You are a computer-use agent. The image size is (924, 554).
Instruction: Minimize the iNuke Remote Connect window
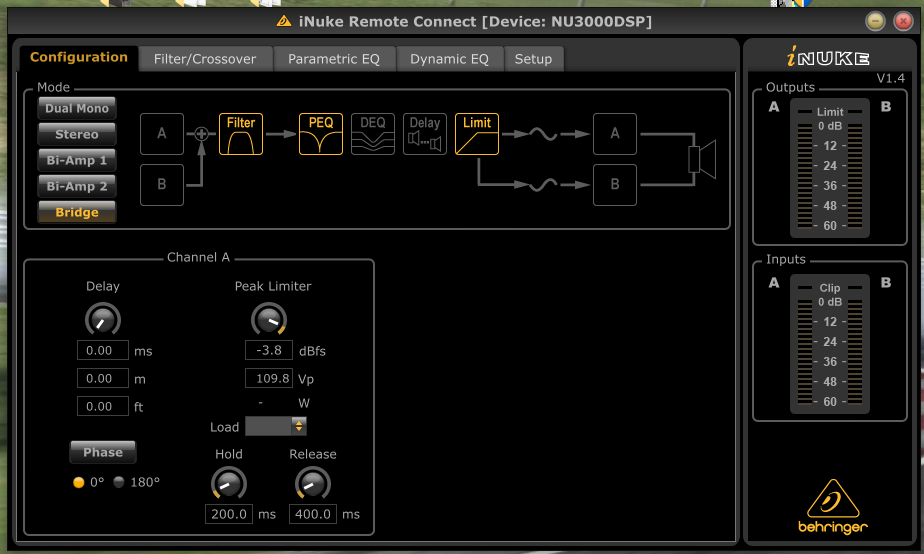coord(875,21)
